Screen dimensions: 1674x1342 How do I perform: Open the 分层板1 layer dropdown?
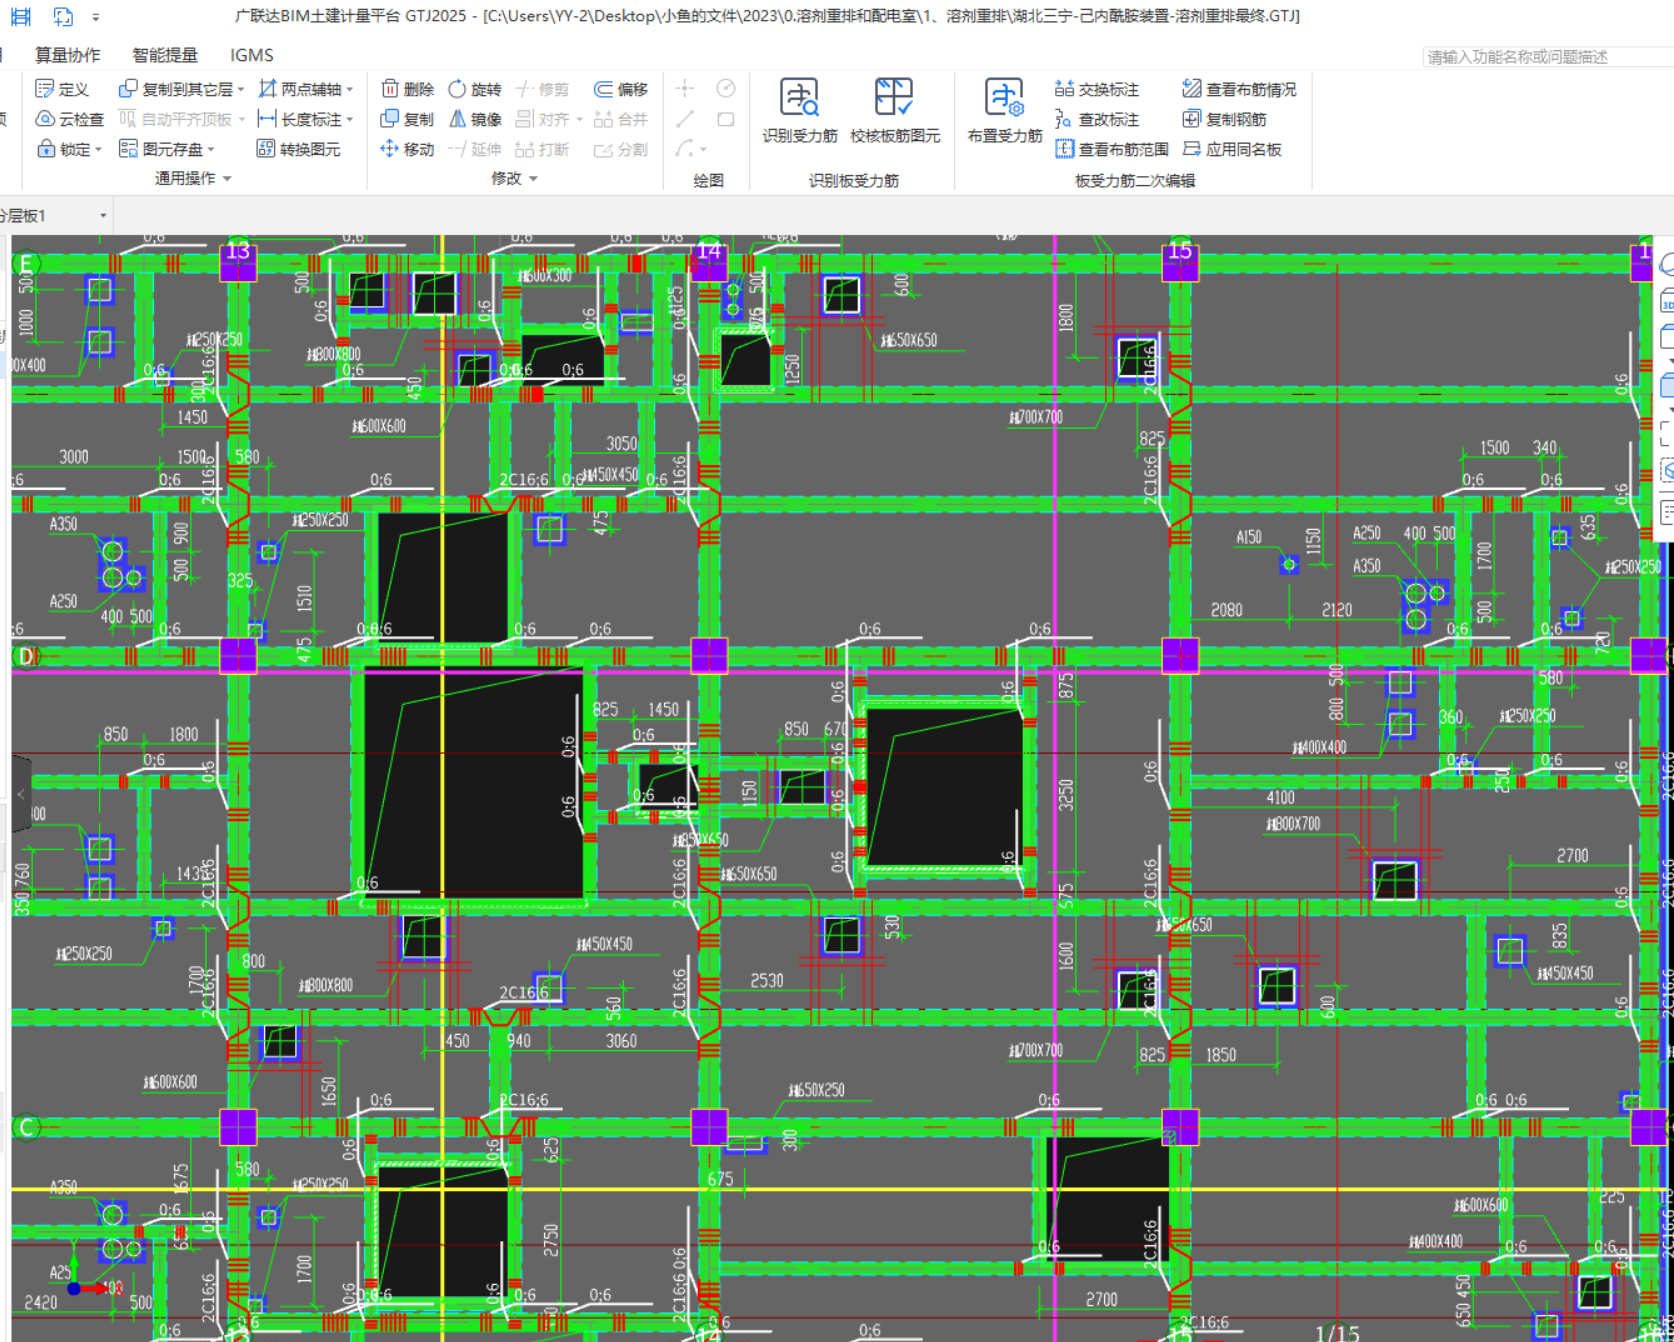tap(103, 216)
